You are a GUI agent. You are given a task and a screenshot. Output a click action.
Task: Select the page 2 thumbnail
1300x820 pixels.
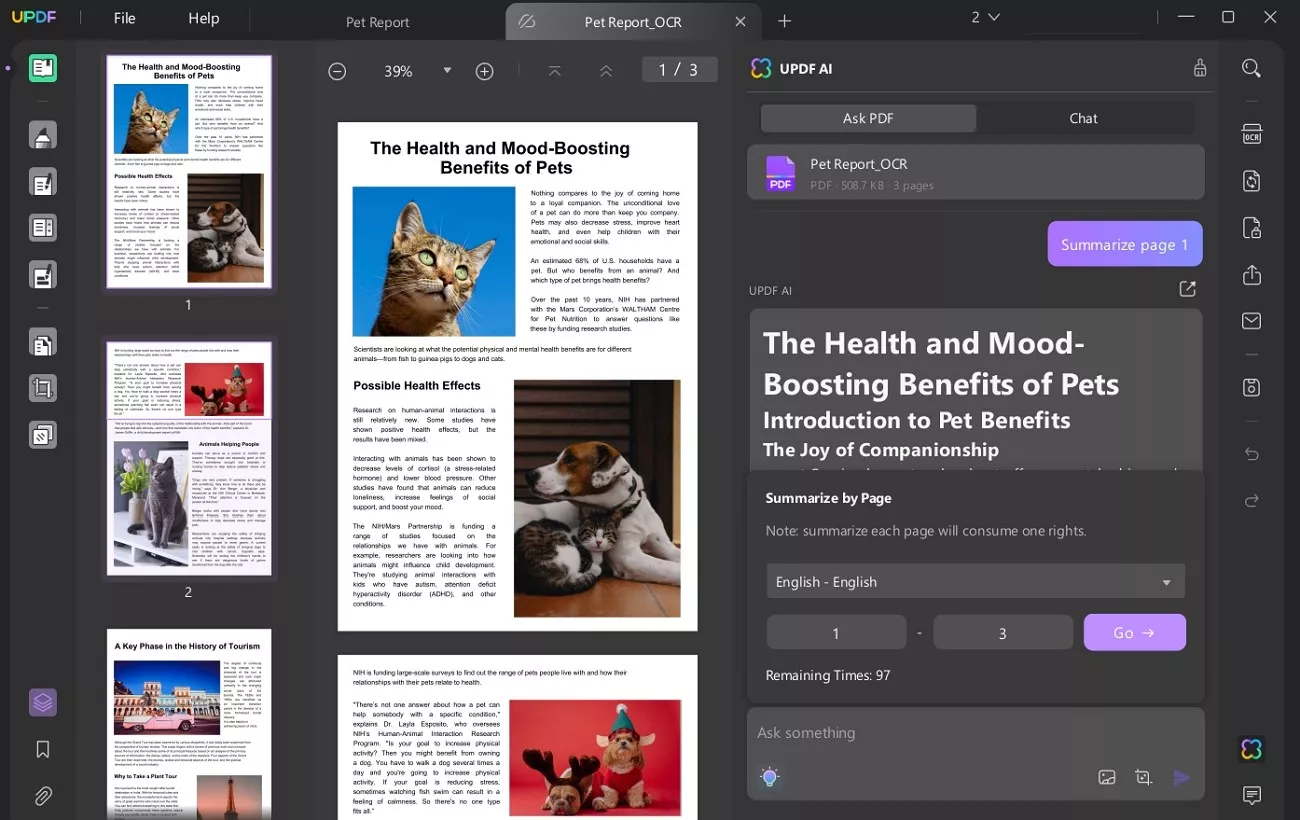(x=189, y=457)
